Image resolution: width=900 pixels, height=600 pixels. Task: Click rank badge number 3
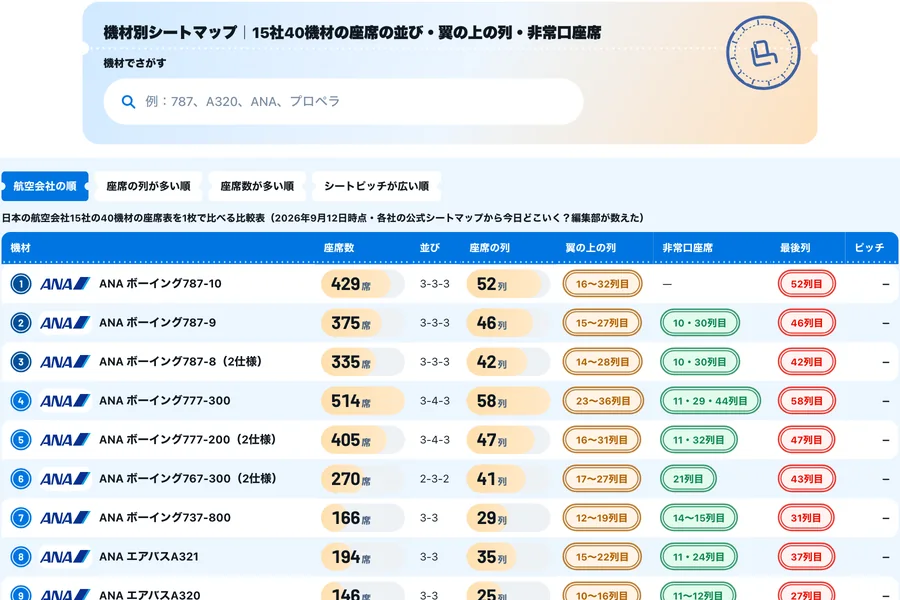click(x=21, y=362)
